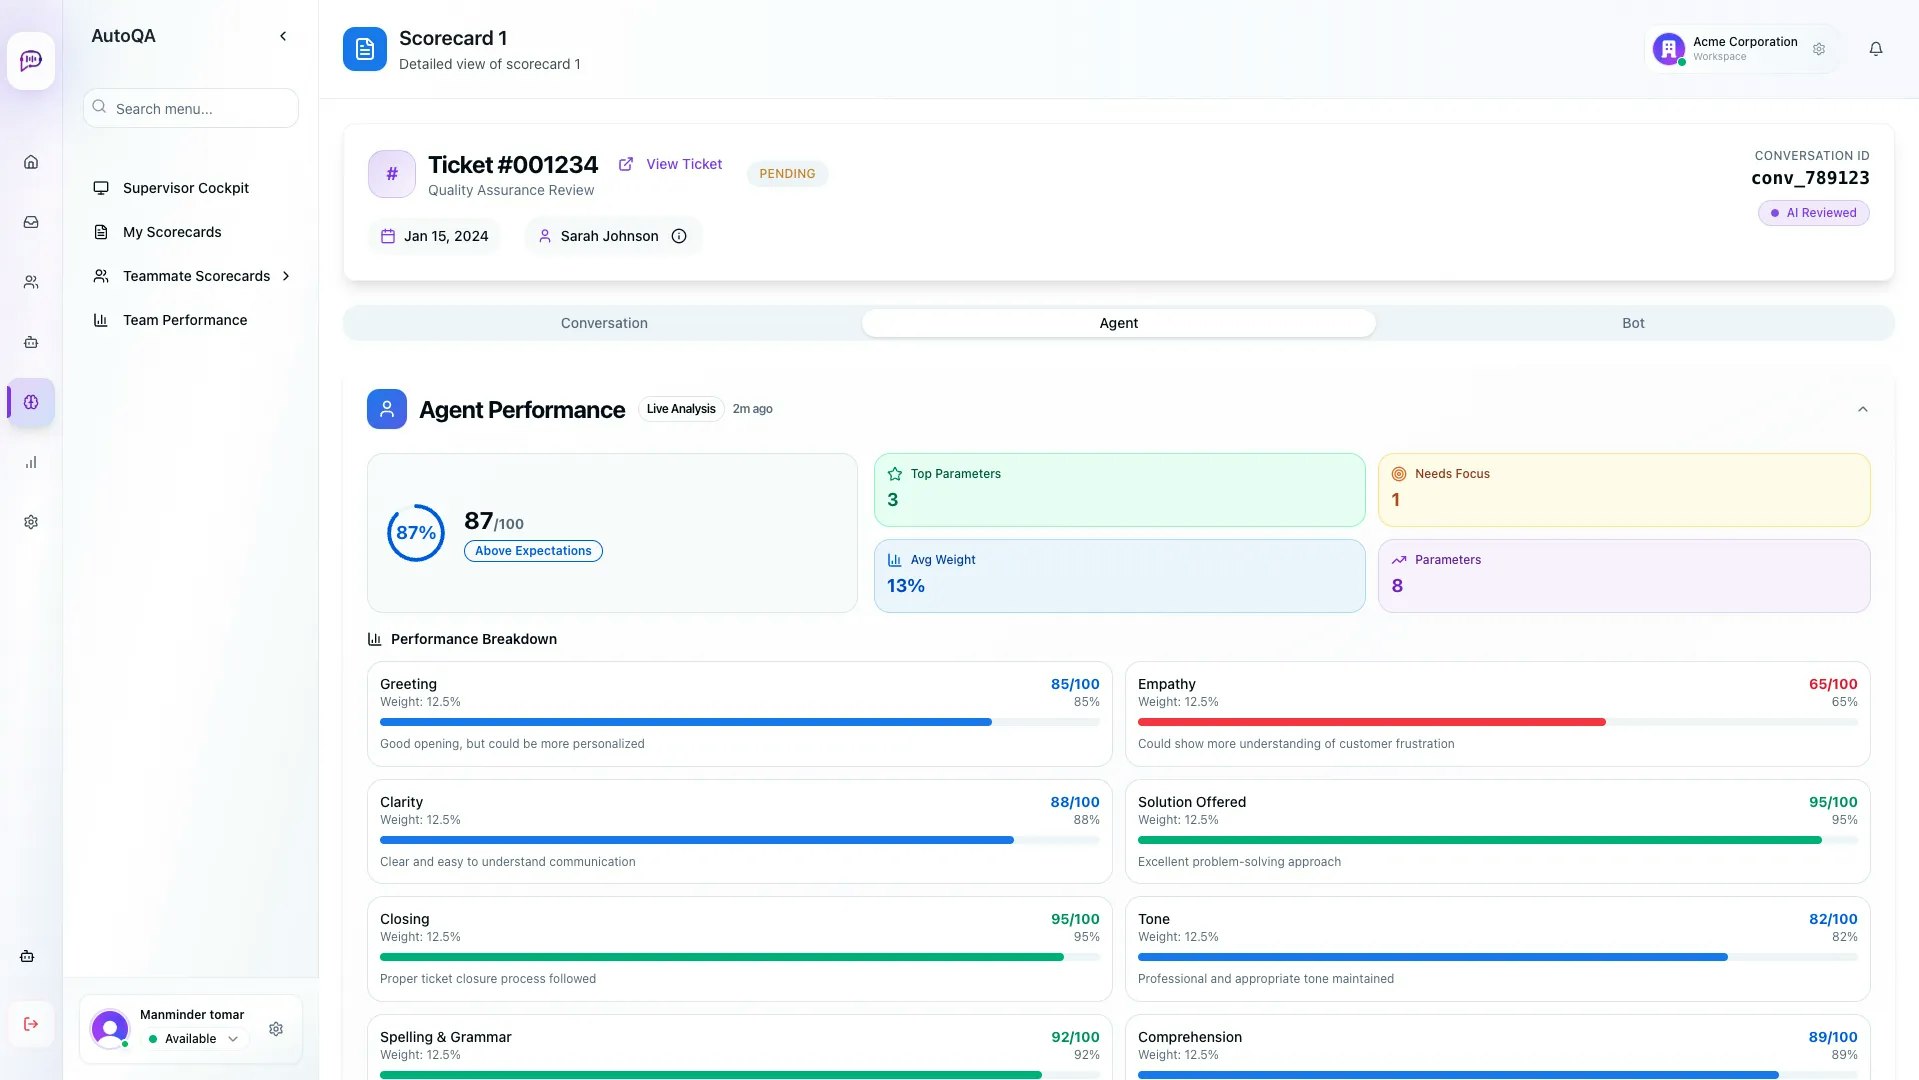Click the AutoQA app logo icon
Viewport: 1919px width, 1080px height.
30,60
